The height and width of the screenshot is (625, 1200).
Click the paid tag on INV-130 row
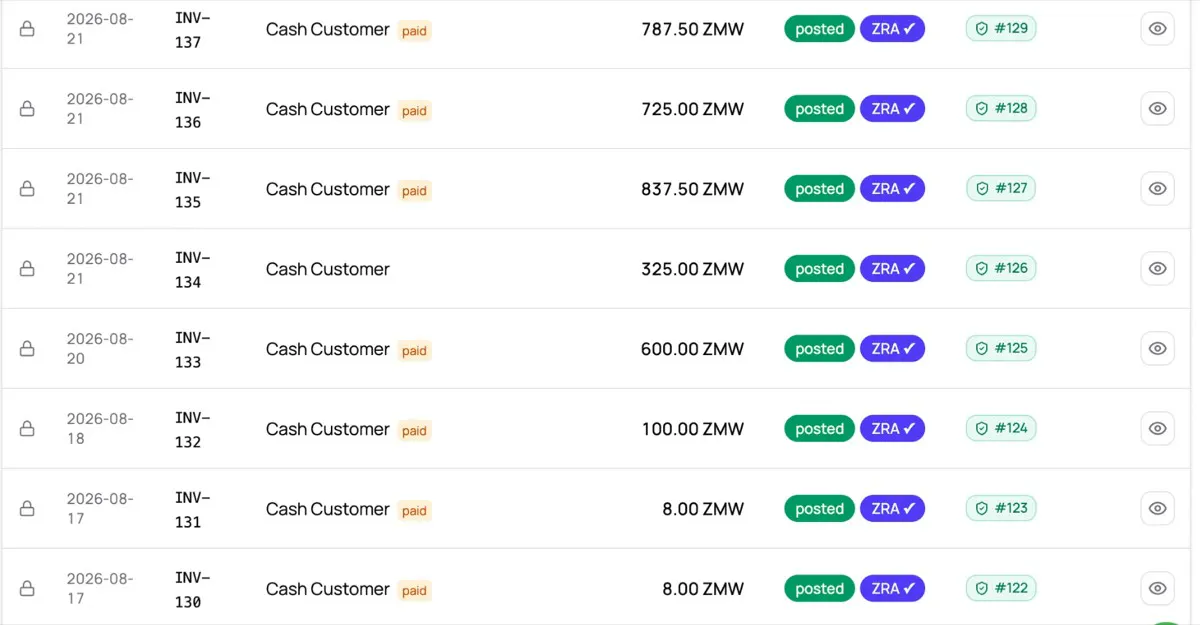414,591
